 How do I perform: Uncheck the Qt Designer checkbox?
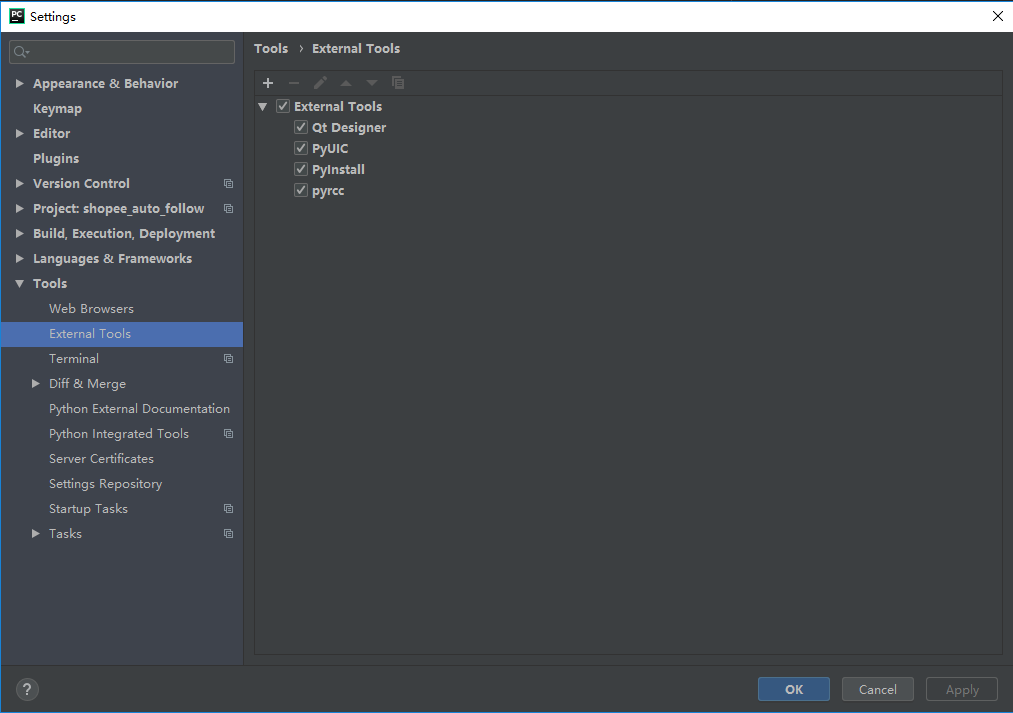click(300, 127)
